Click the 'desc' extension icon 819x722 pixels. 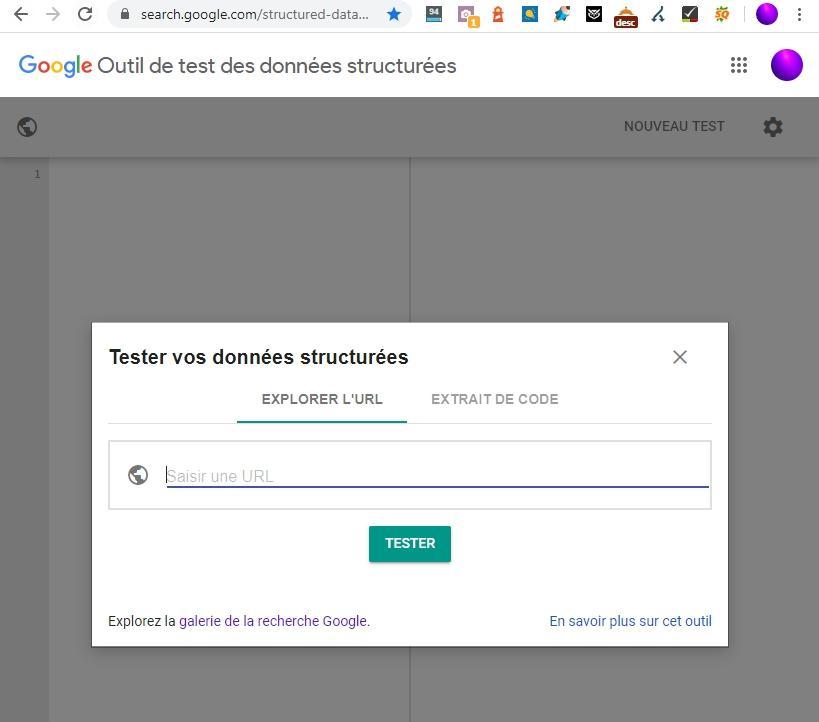pyautogui.click(x=625, y=15)
